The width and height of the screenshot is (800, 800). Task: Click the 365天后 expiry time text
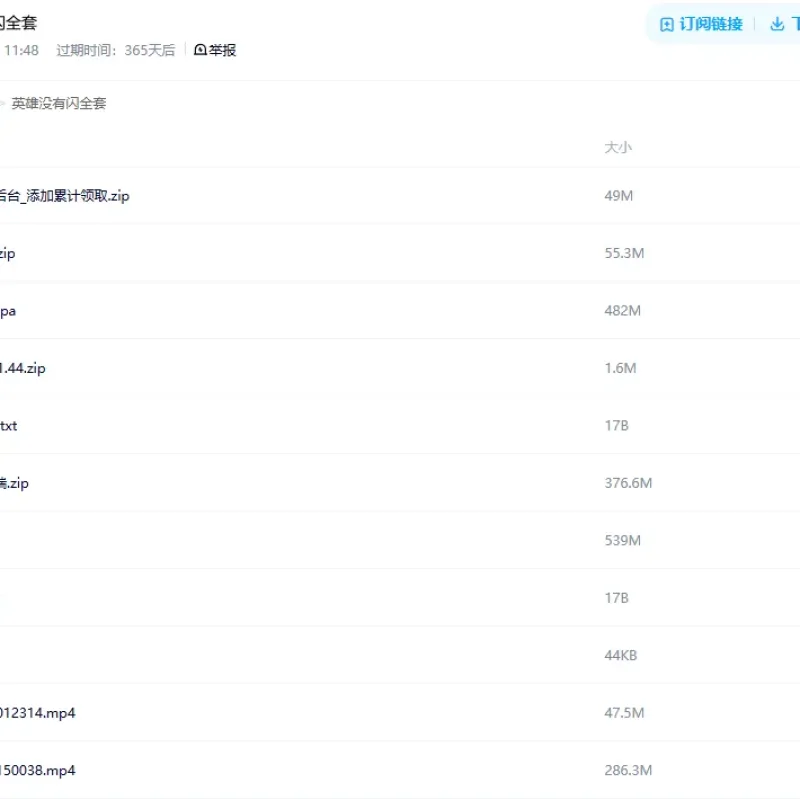coord(149,50)
